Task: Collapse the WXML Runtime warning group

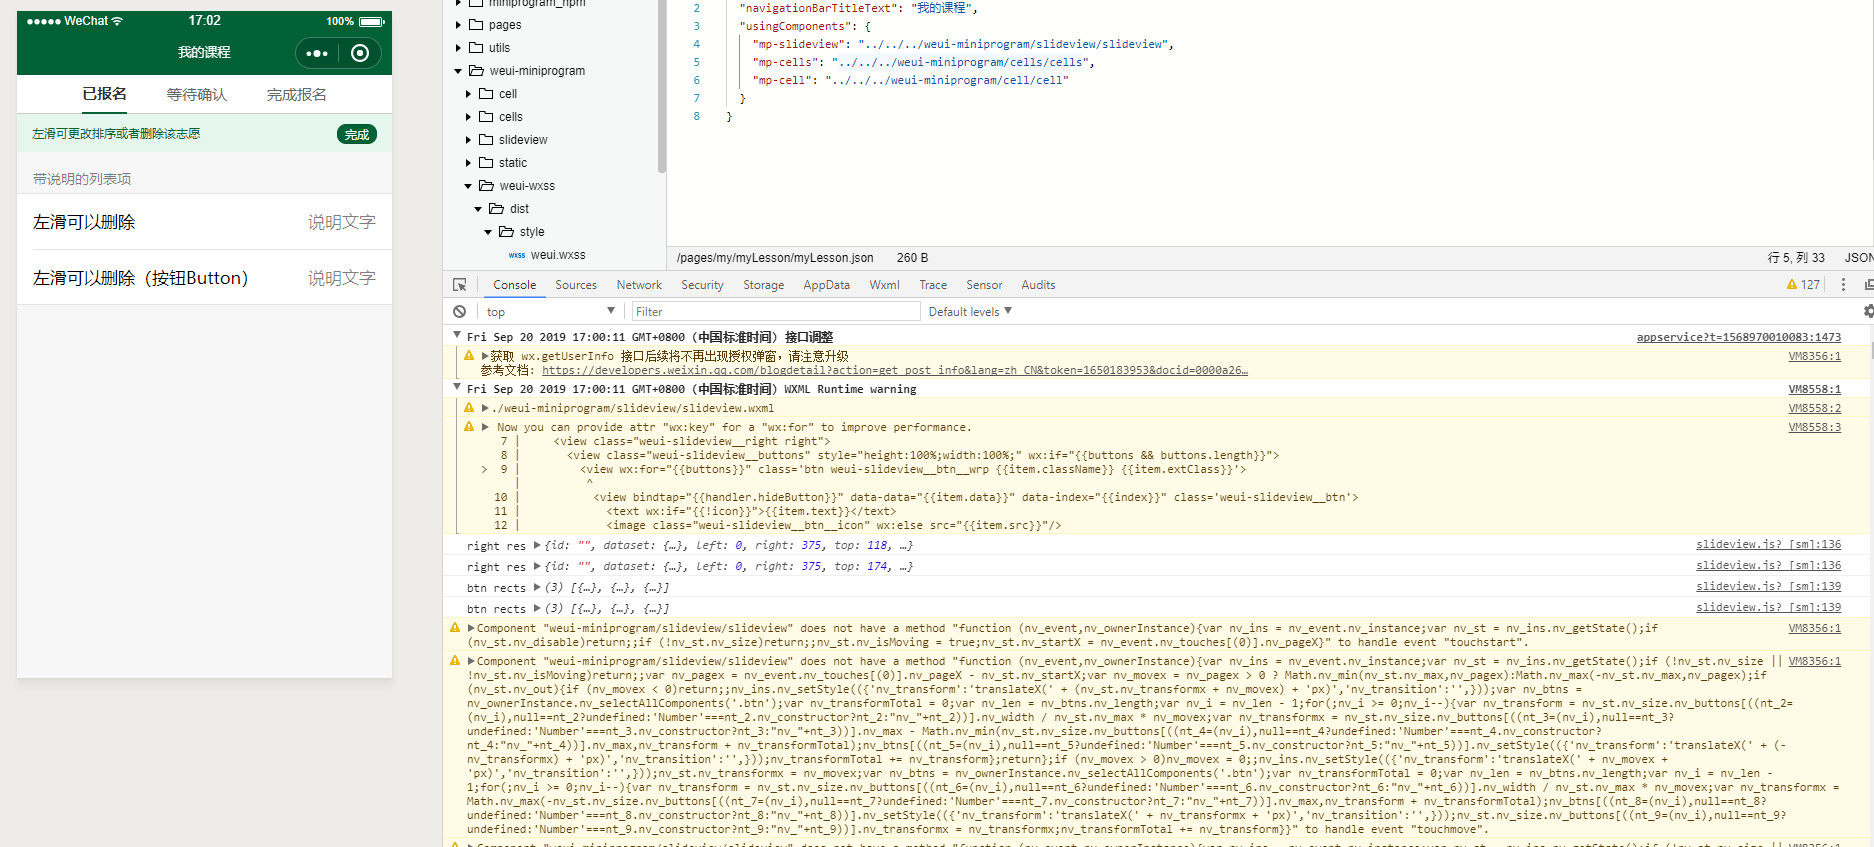Action: (x=457, y=388)
